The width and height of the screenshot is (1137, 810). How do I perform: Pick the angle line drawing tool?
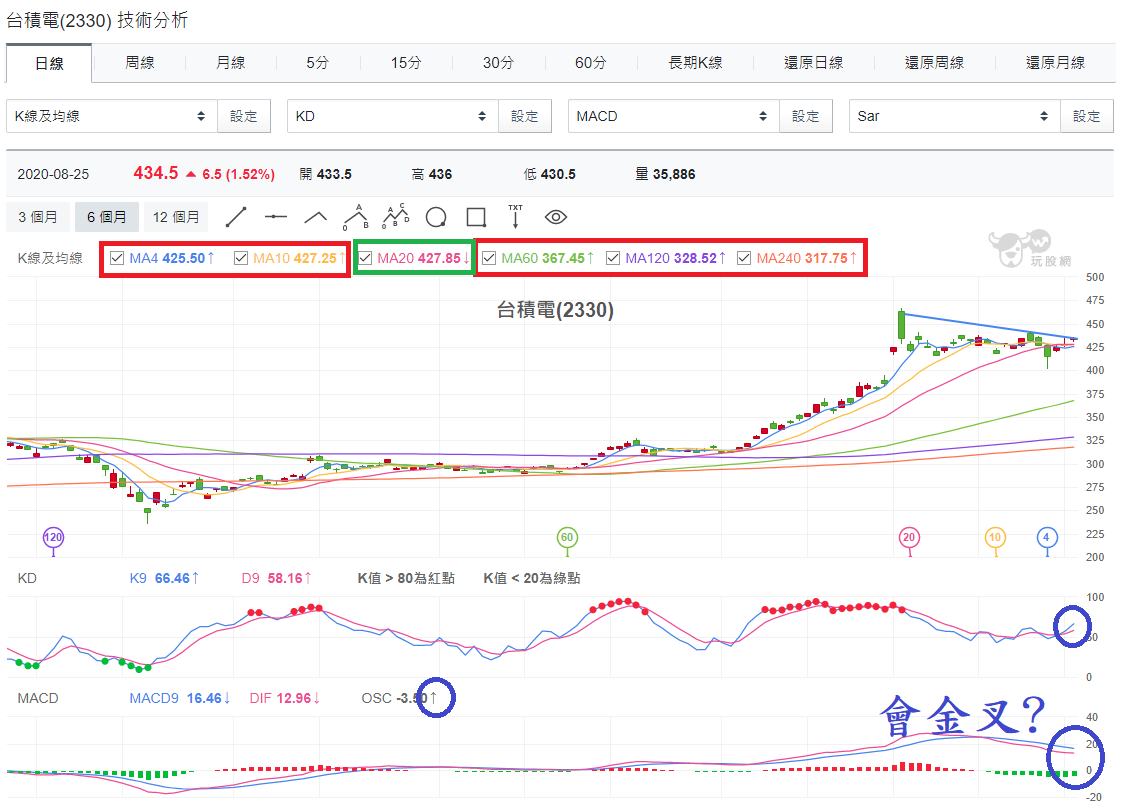click(315, 217)
